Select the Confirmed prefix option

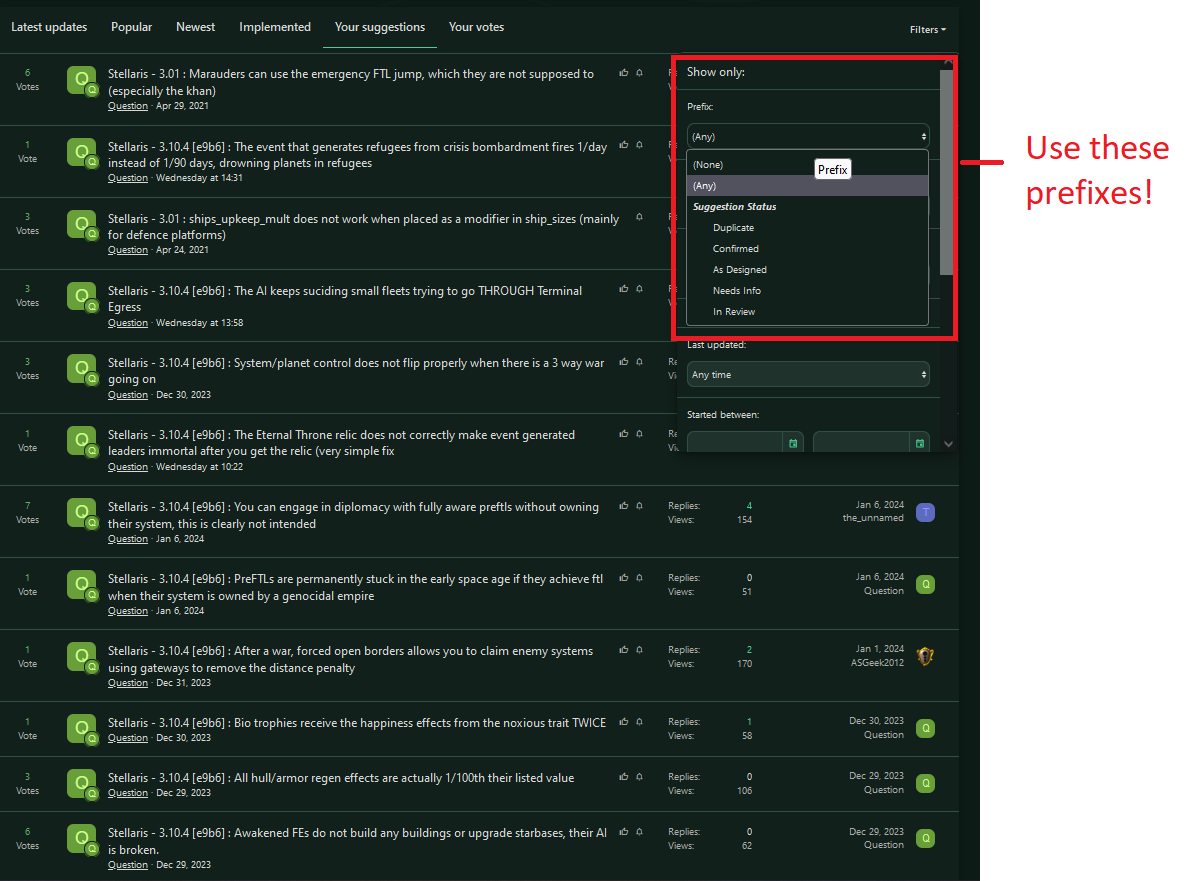coord(735,248)
